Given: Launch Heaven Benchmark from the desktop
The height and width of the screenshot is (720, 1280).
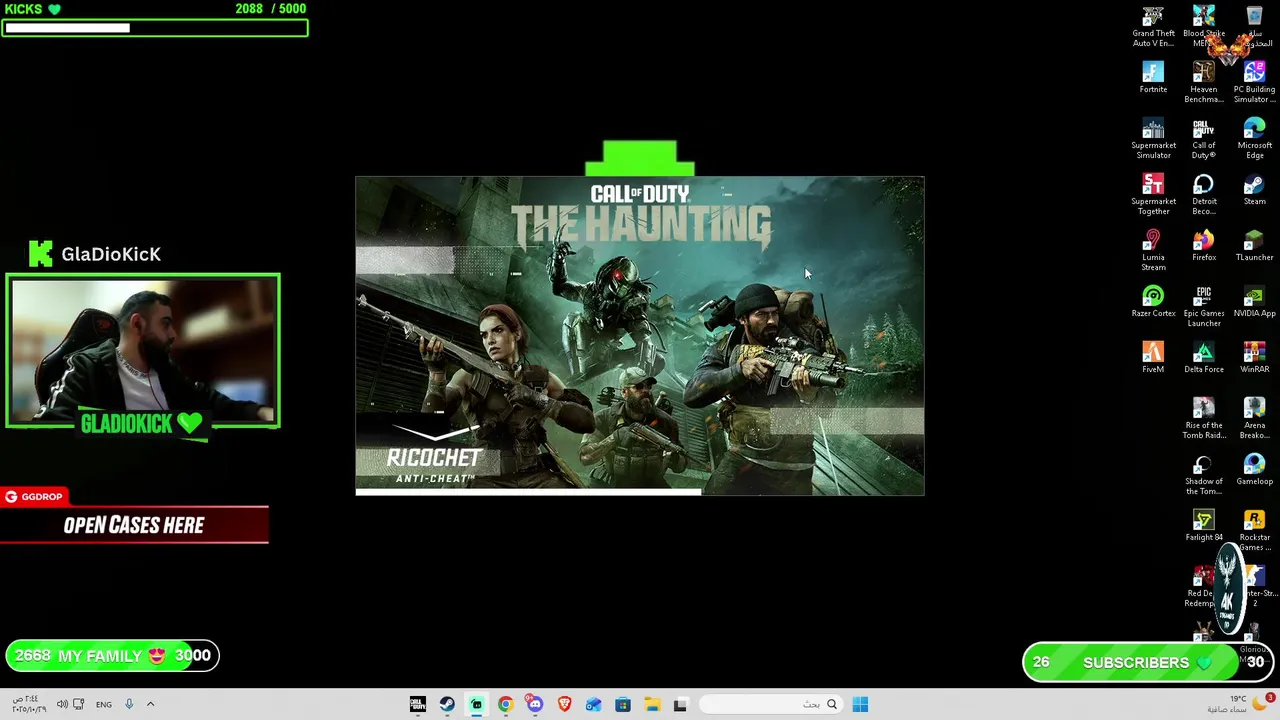Looking at the screenshot, I should tap(1203, 83).
